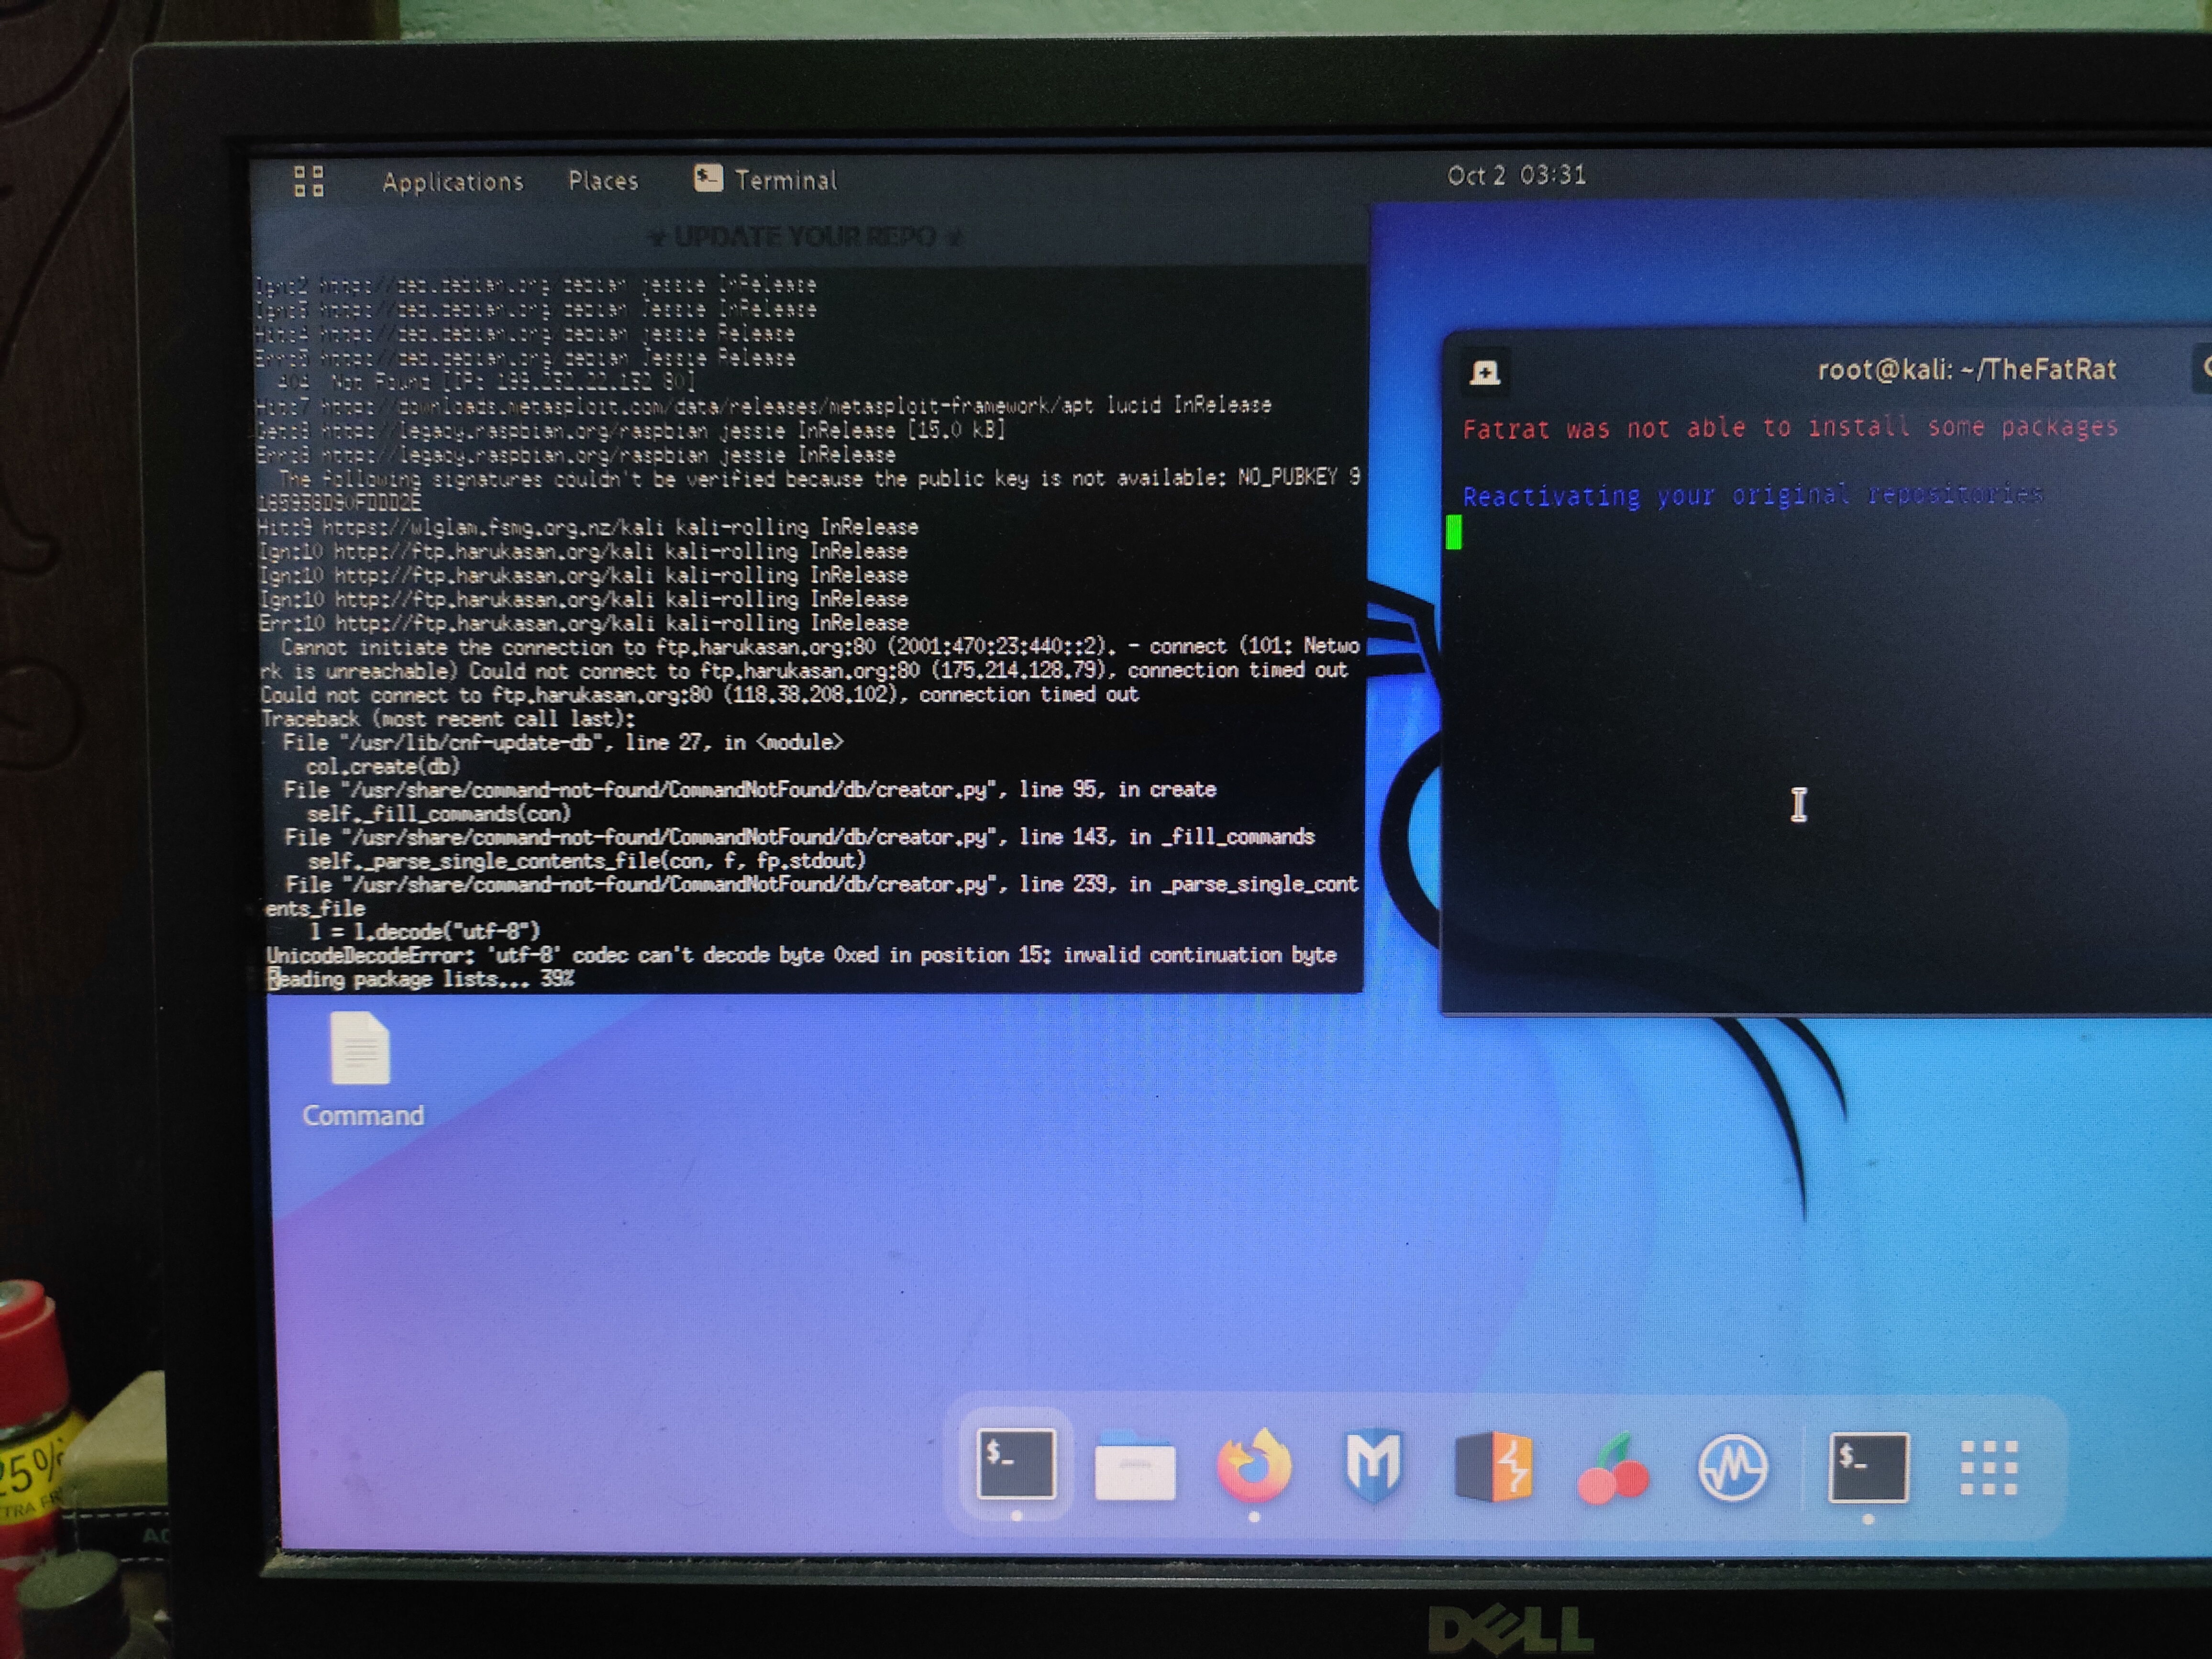
Task: Click 'self._parse_single_contents_file(con, f, fp.stdout)' line
Action: point(586,861)
